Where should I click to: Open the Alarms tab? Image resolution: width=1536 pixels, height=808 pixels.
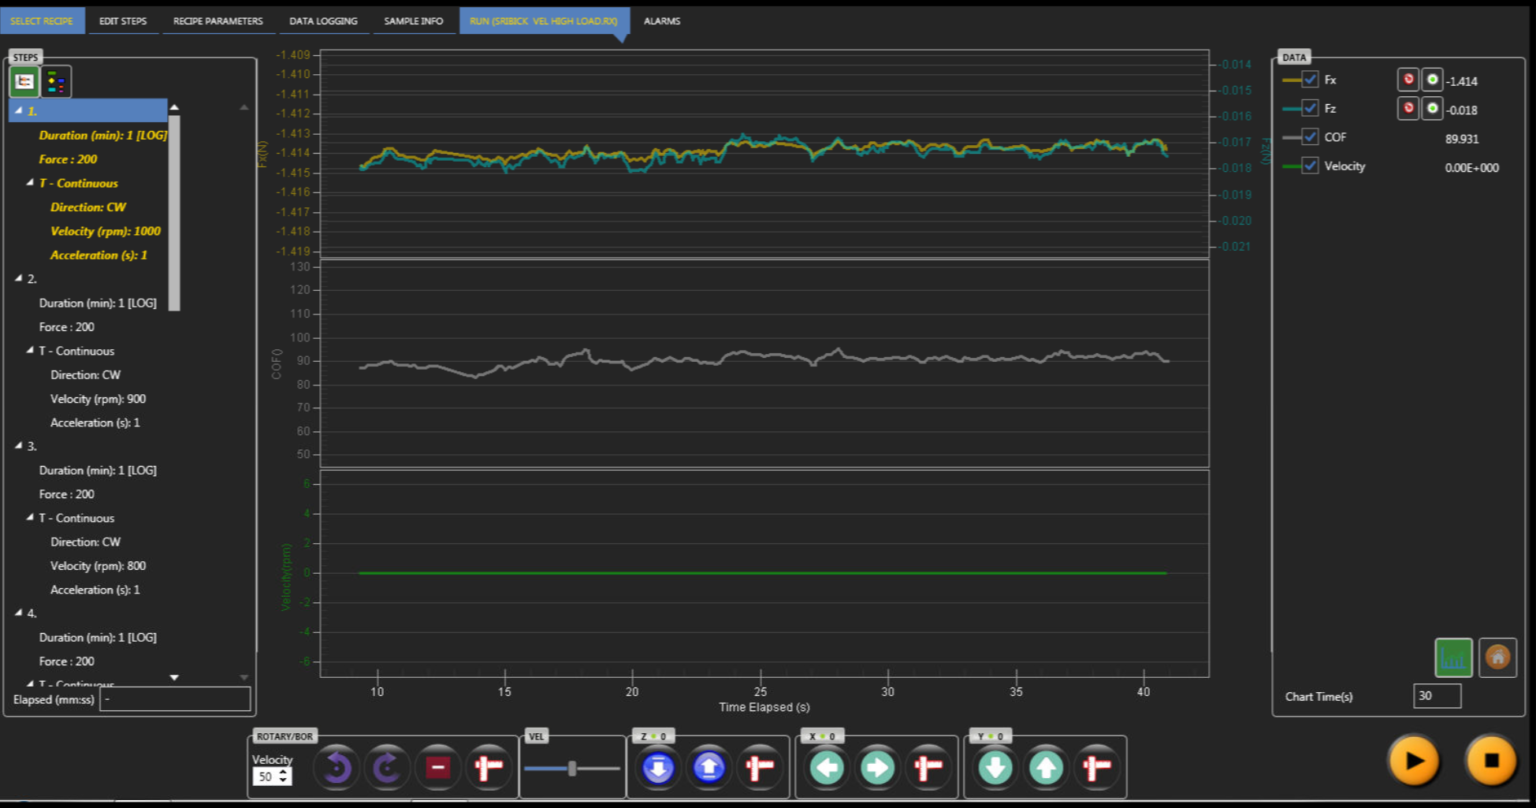(662, 21)
